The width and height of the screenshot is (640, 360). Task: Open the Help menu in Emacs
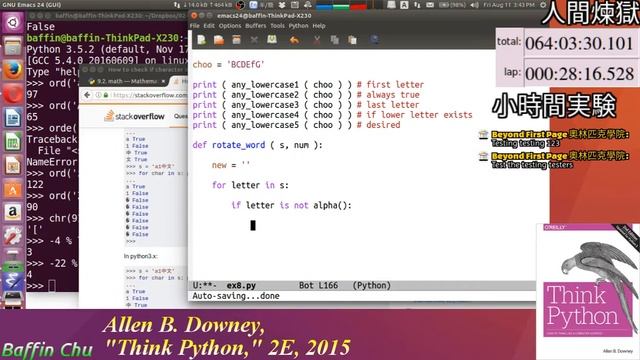[319, 26]
